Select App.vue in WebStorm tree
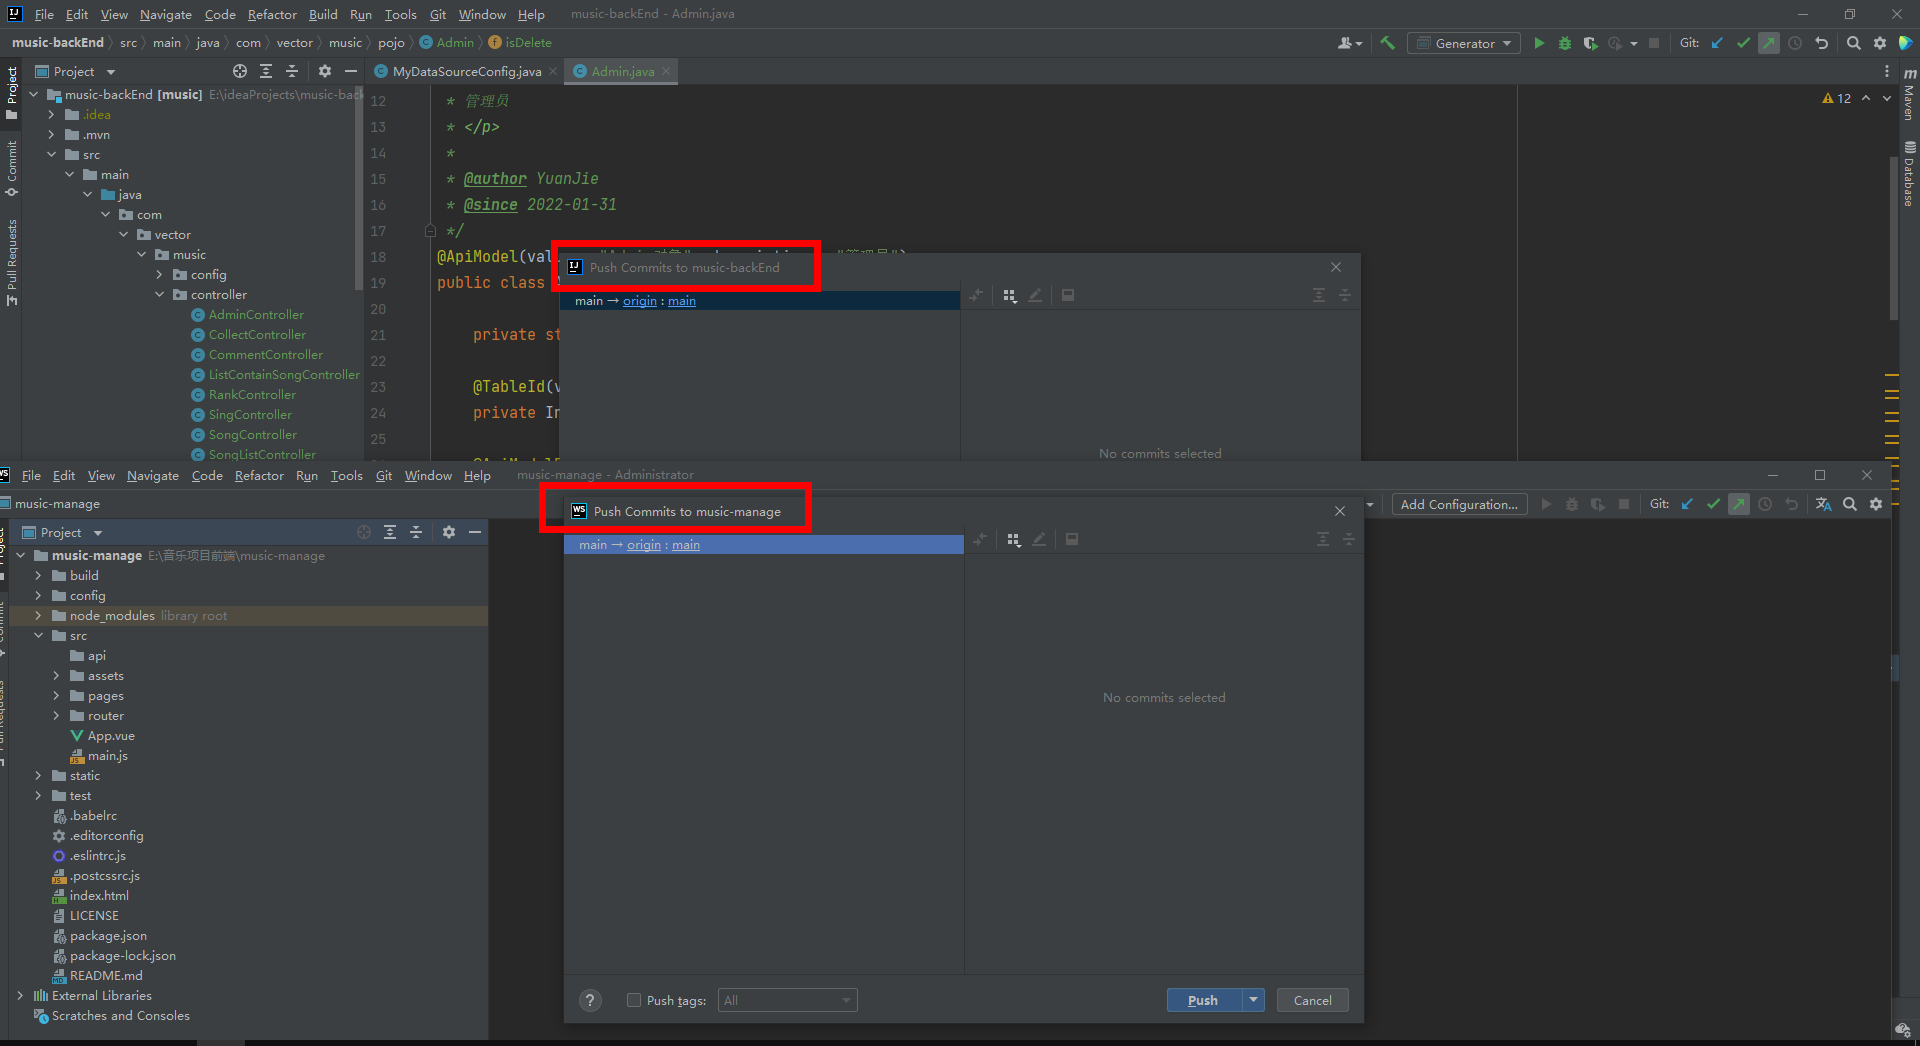Image resolution: width=1920 pixels, height=1046 pixels. click(x=110, y=736)
